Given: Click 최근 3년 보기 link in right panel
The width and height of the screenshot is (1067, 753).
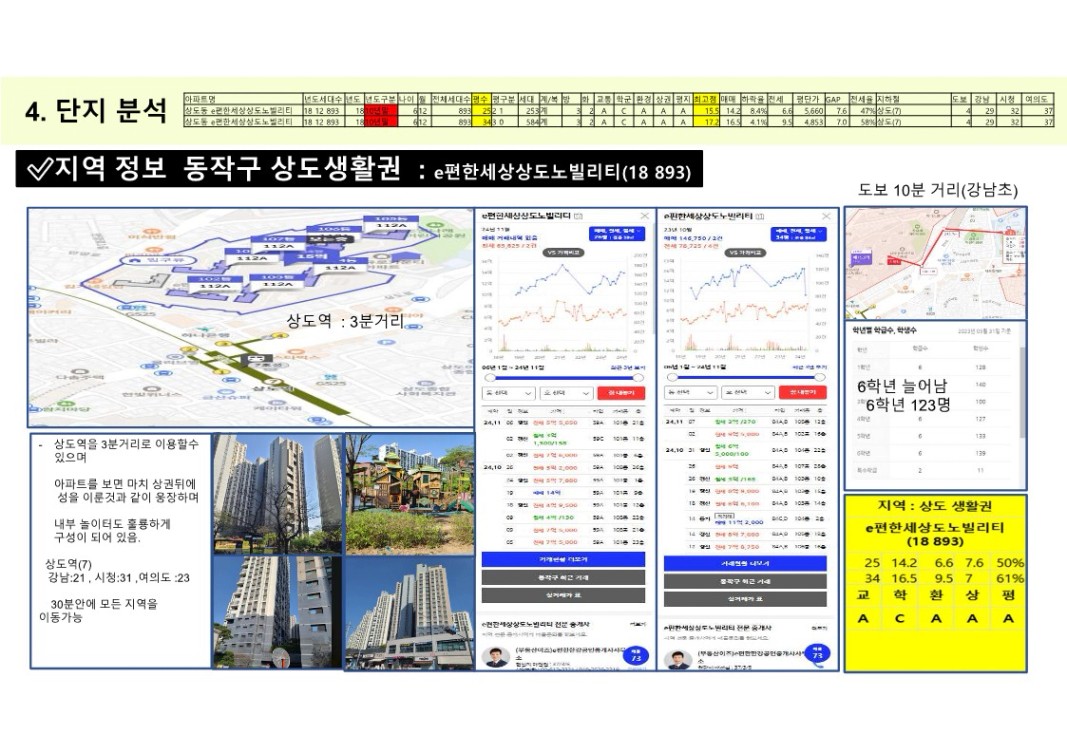Looking at the screenshot, I should pos(810,367).
